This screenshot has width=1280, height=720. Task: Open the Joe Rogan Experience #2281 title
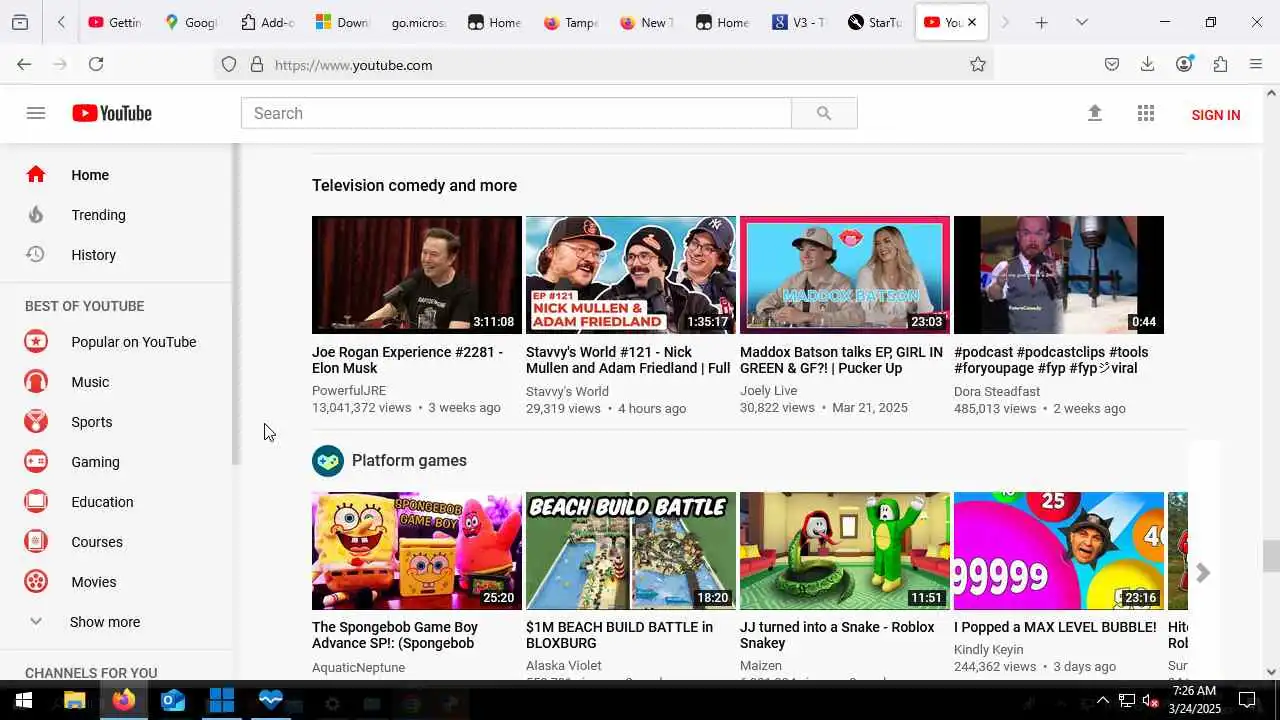pos(408,360)
